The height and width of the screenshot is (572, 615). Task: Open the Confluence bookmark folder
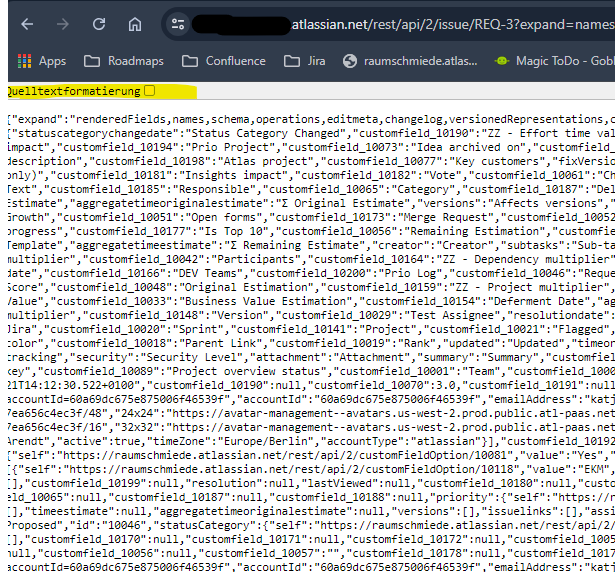click(224, 61)
